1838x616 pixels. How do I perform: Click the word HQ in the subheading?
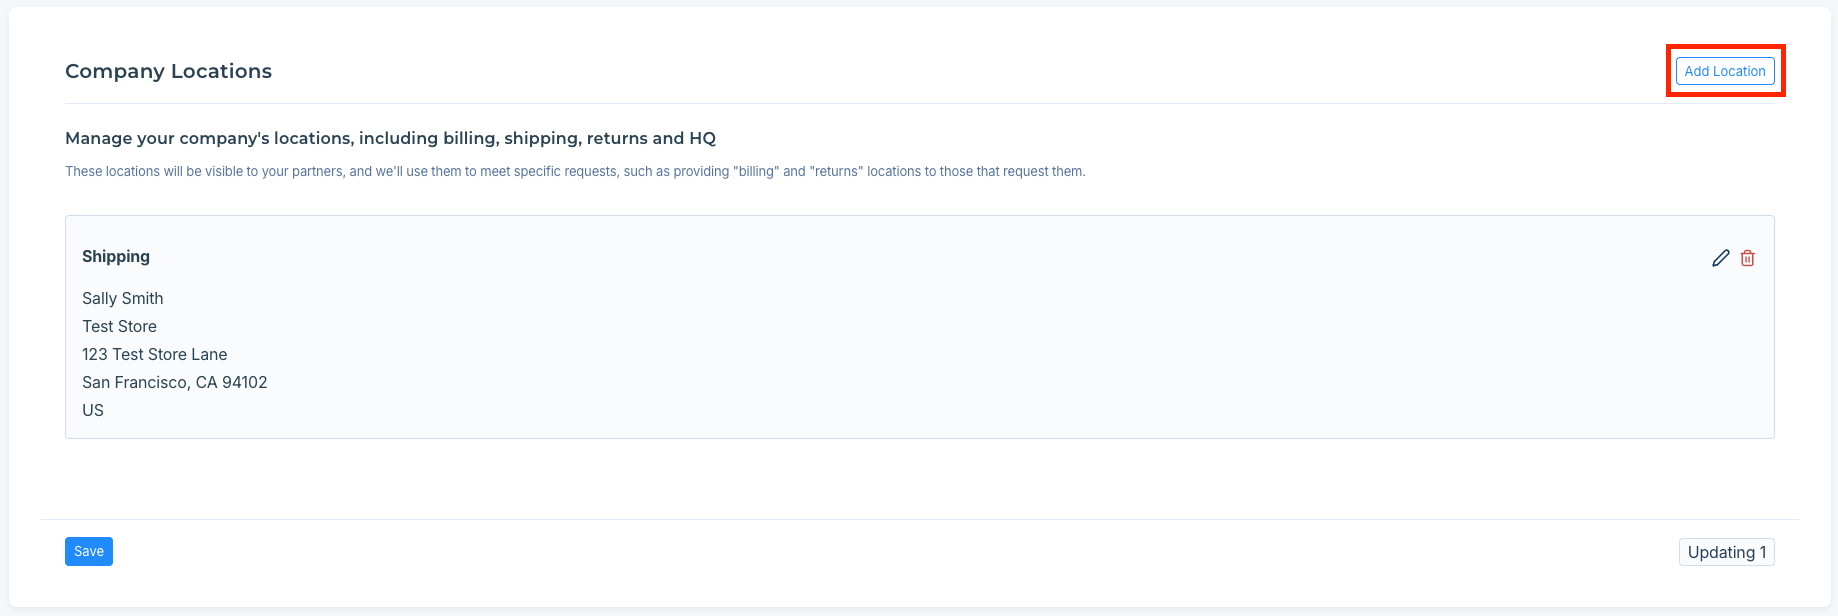702,138
